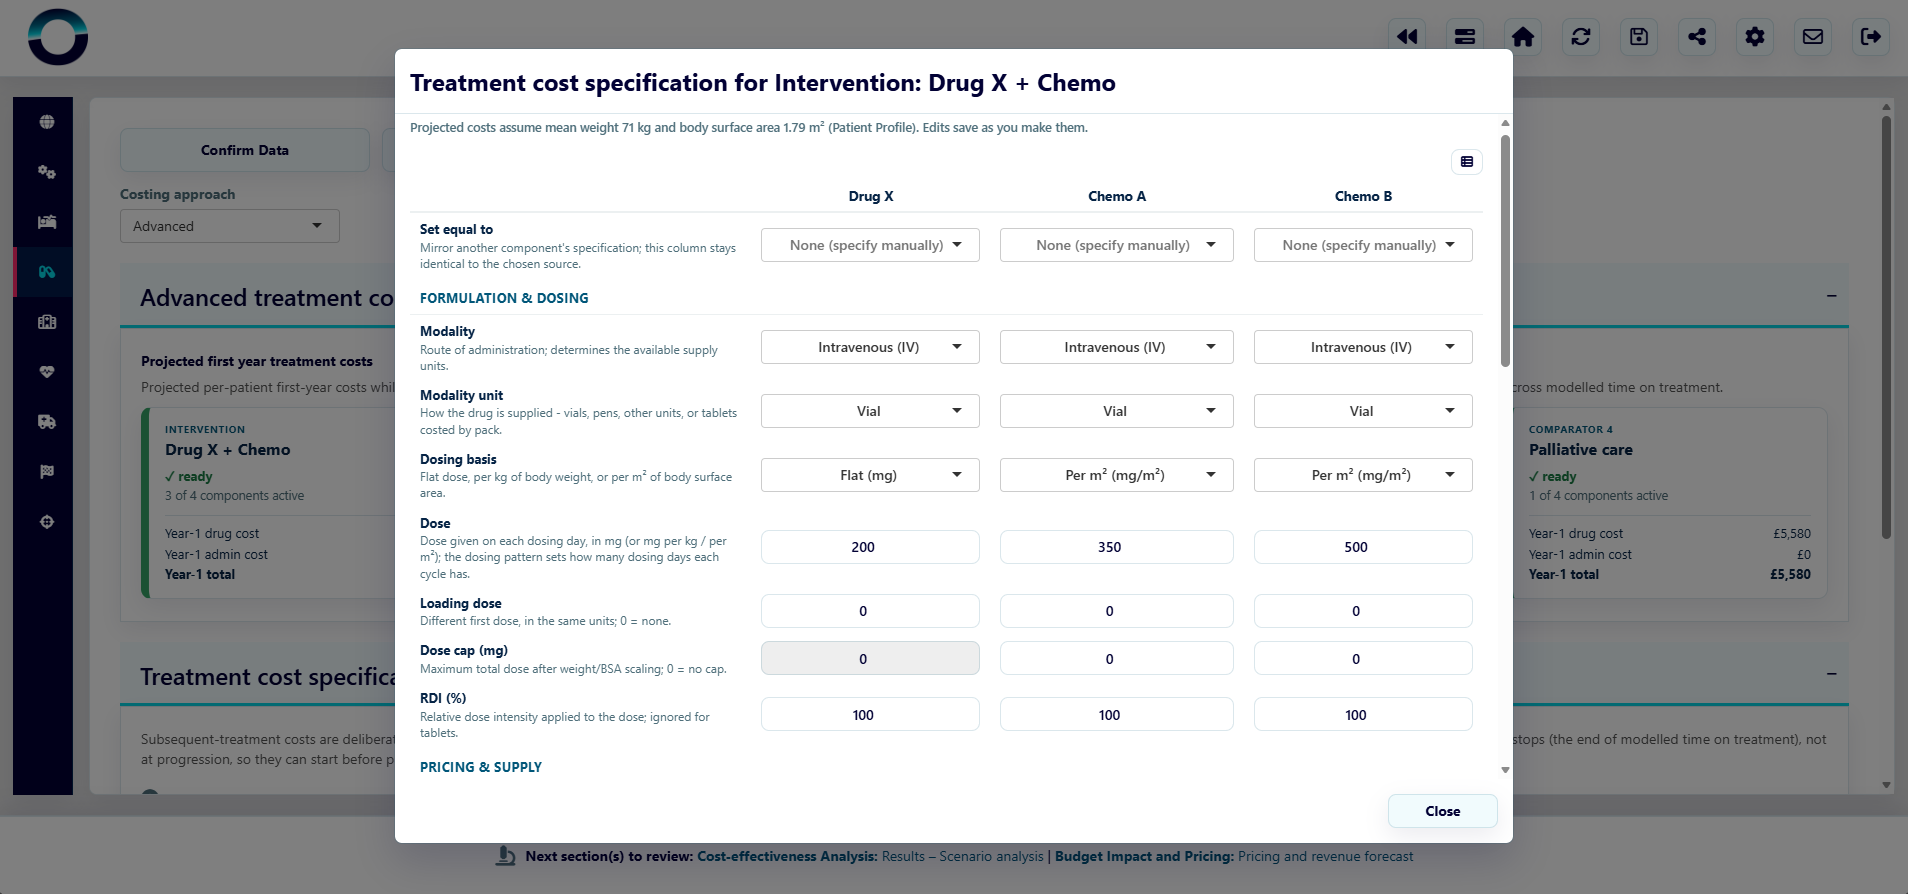Click the rewind (double left arrow) toolbar icon
1908x894 pixels.
[1407, 37]
